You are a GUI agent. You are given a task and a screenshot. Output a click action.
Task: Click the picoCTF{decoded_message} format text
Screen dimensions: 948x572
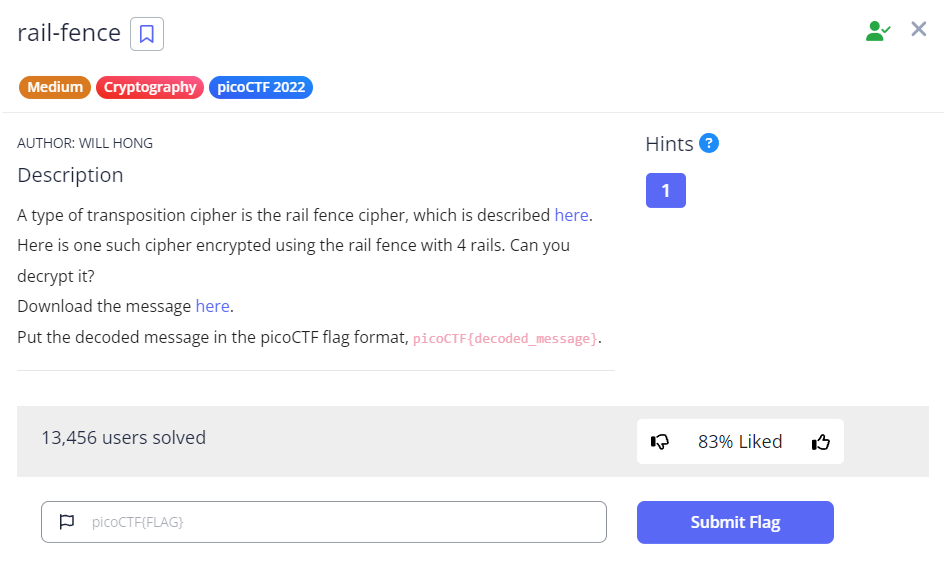(x=505, y=338)
